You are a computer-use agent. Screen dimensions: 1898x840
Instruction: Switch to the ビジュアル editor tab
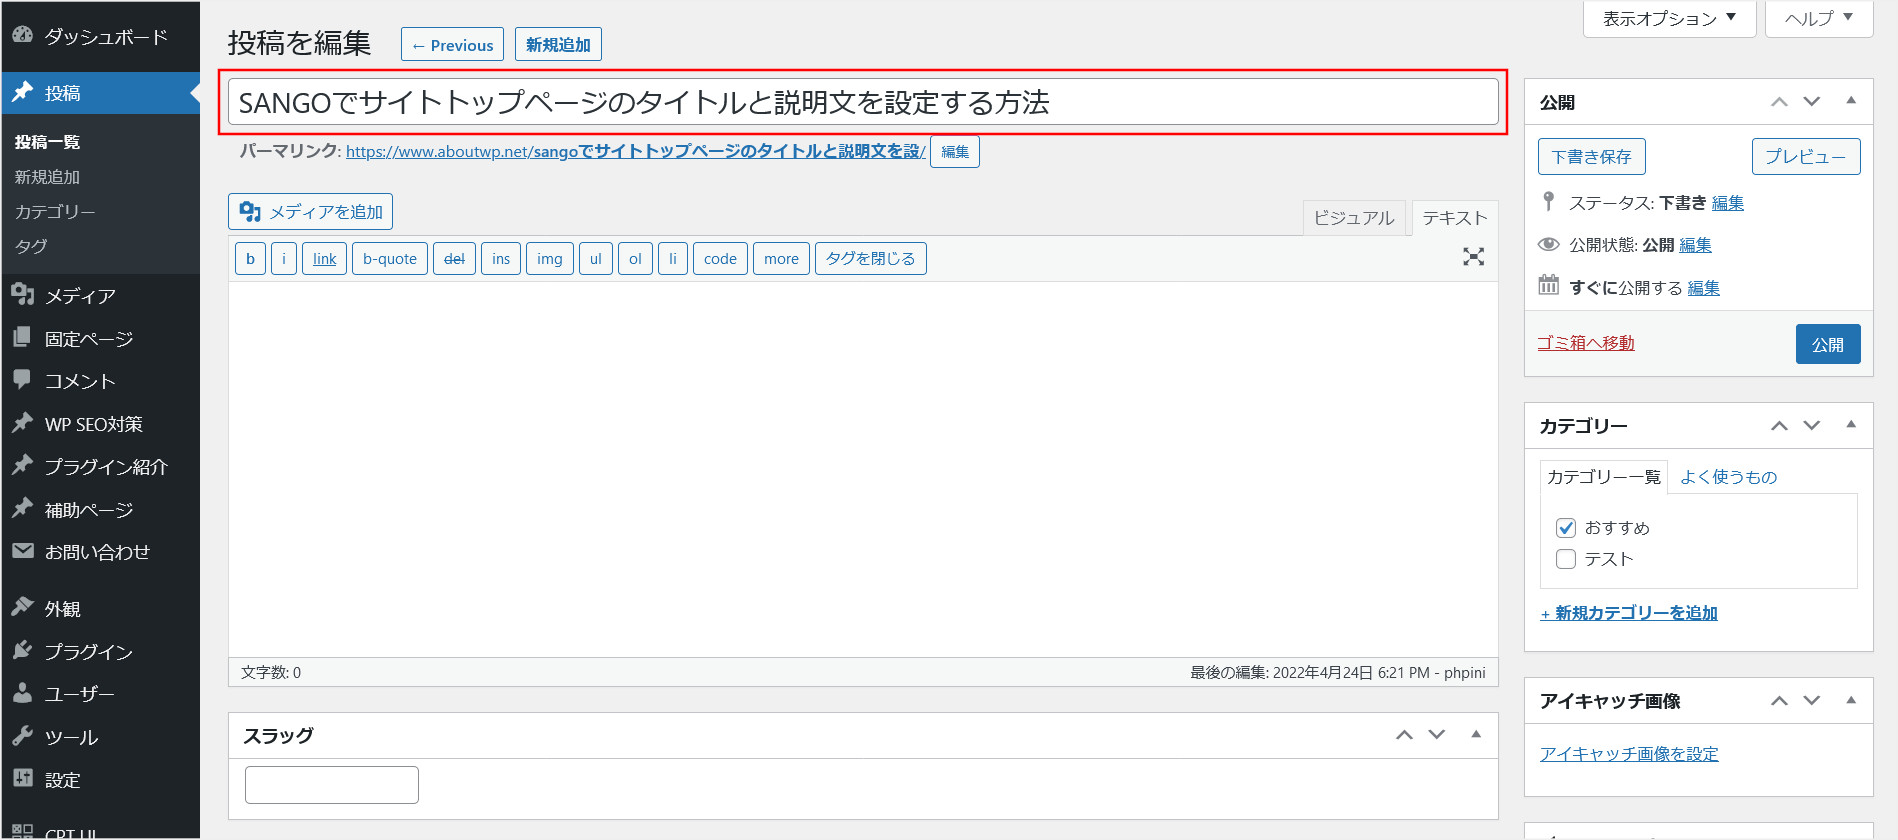point(1353,218)
